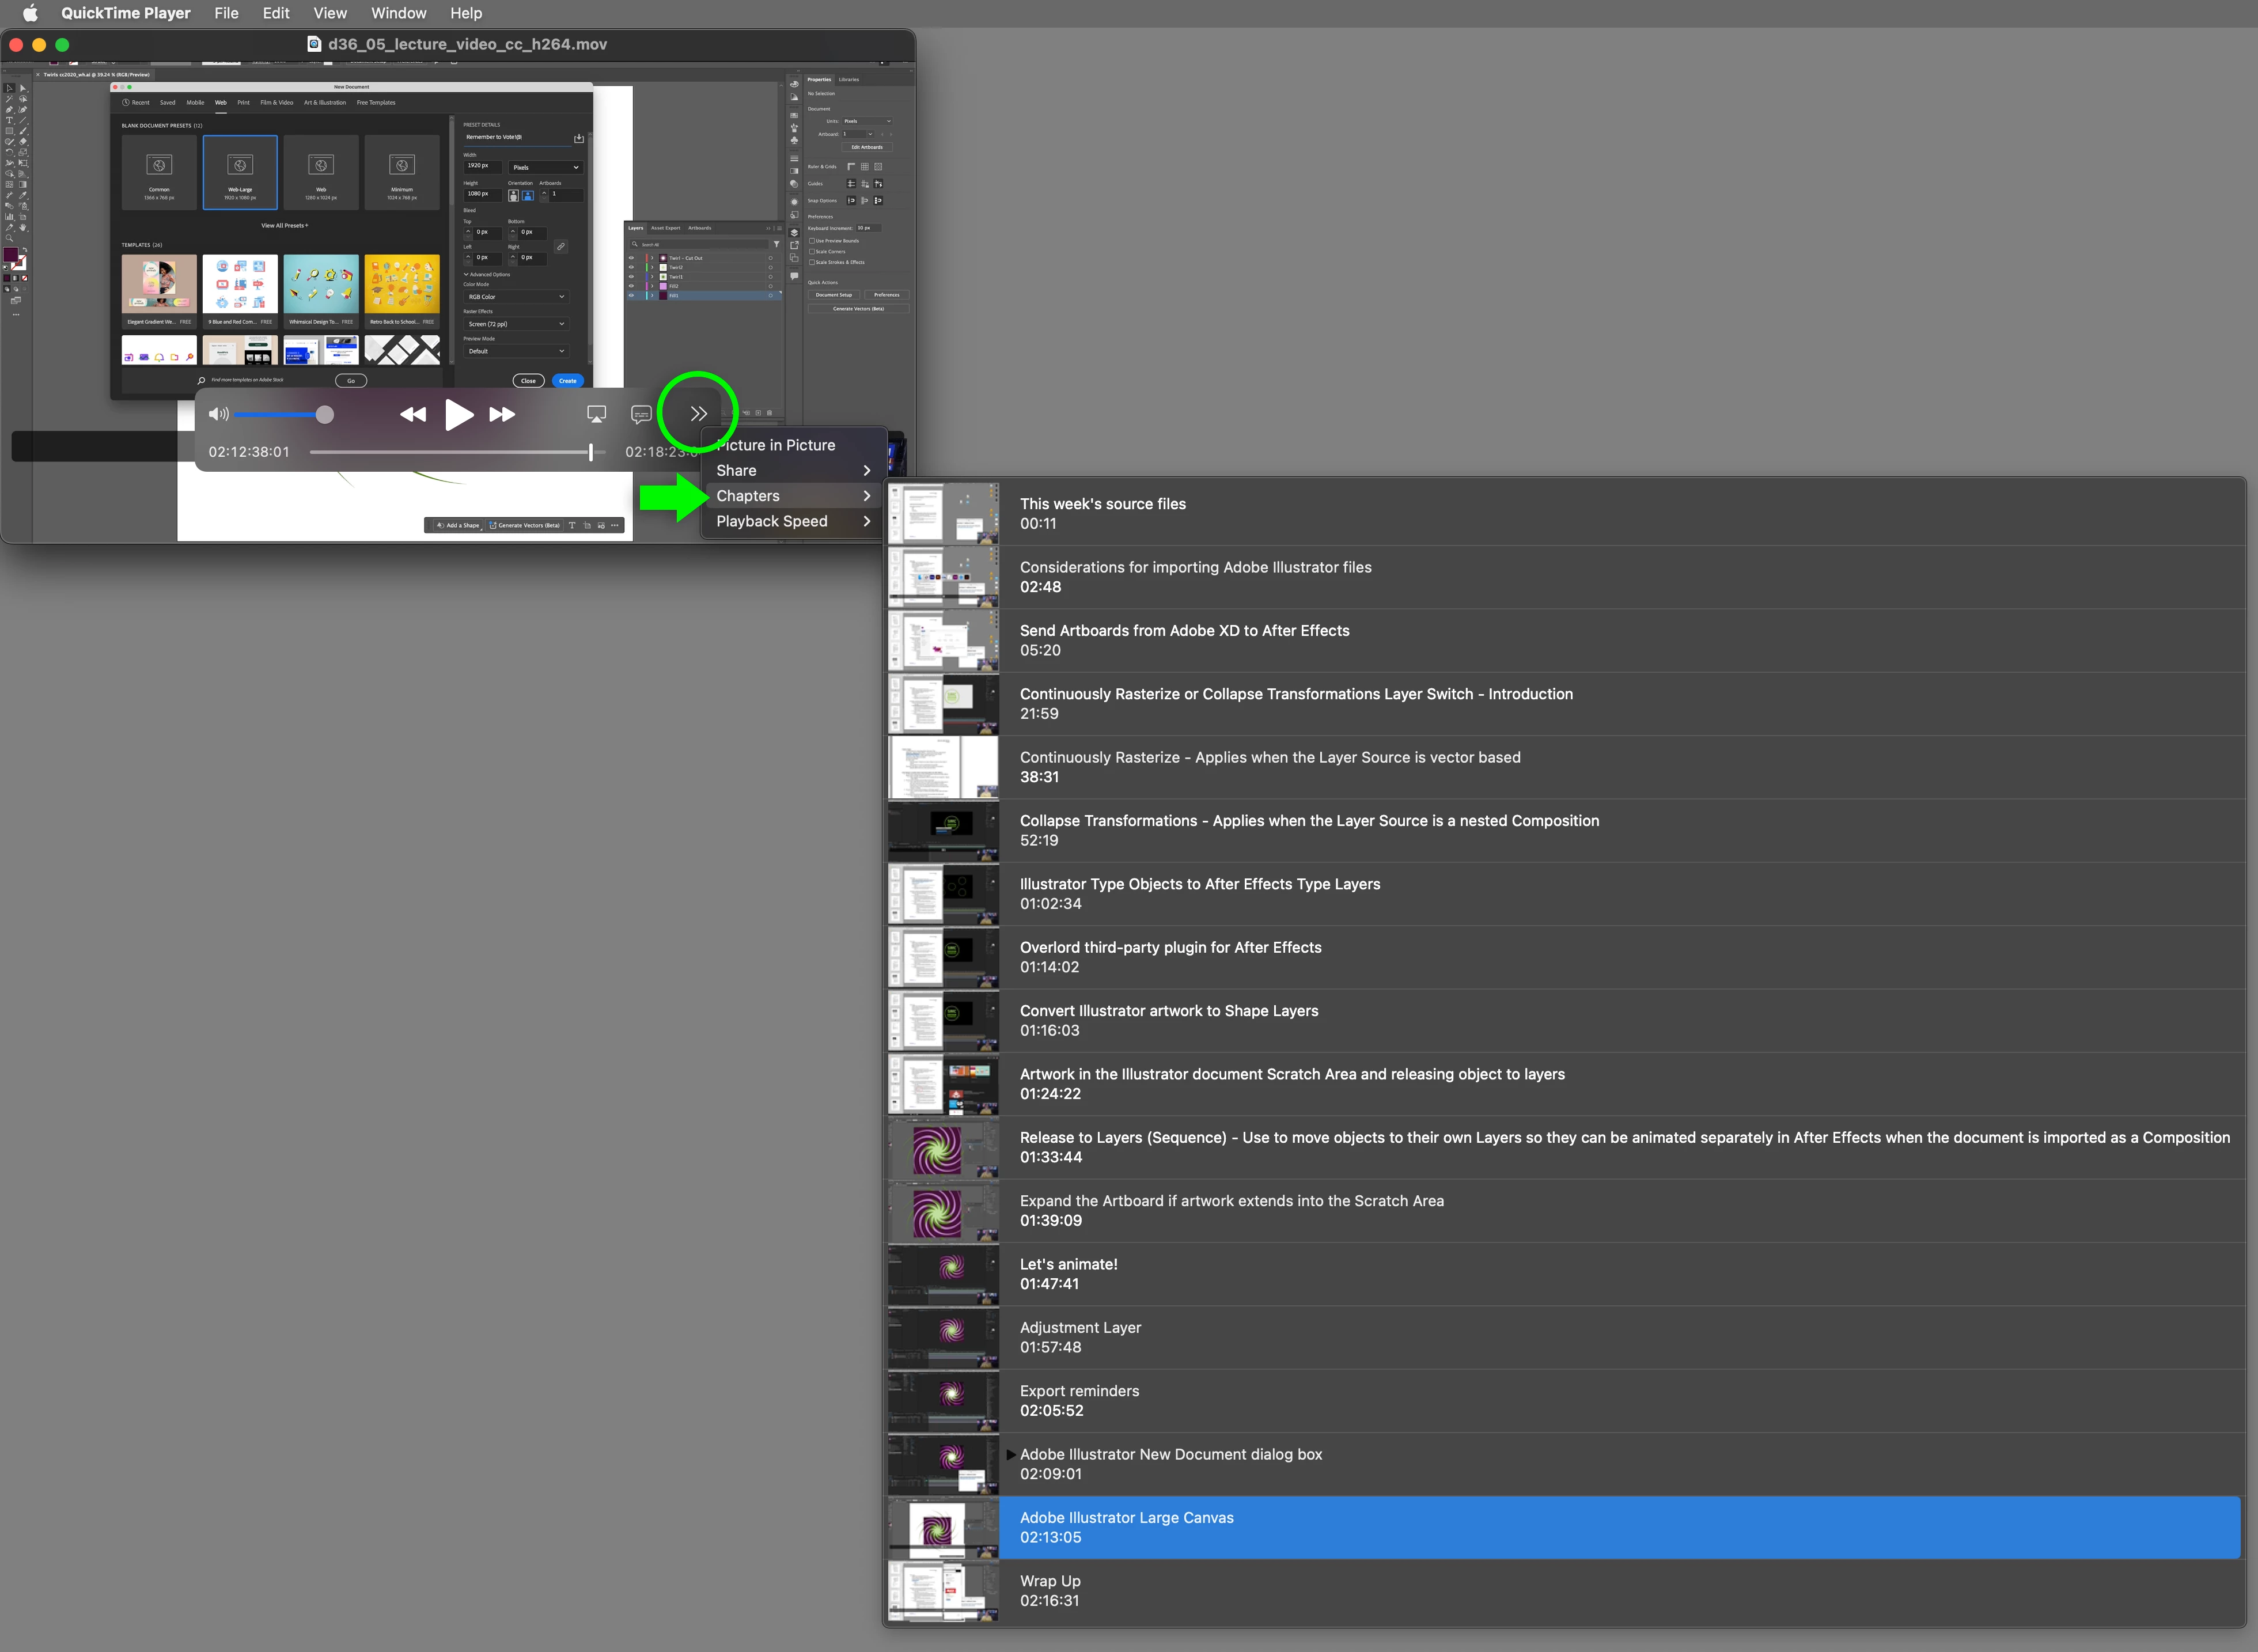Go to the Let's animate! chapter
This screenshot has width=2258, height=1652.
(1068, 1273)
